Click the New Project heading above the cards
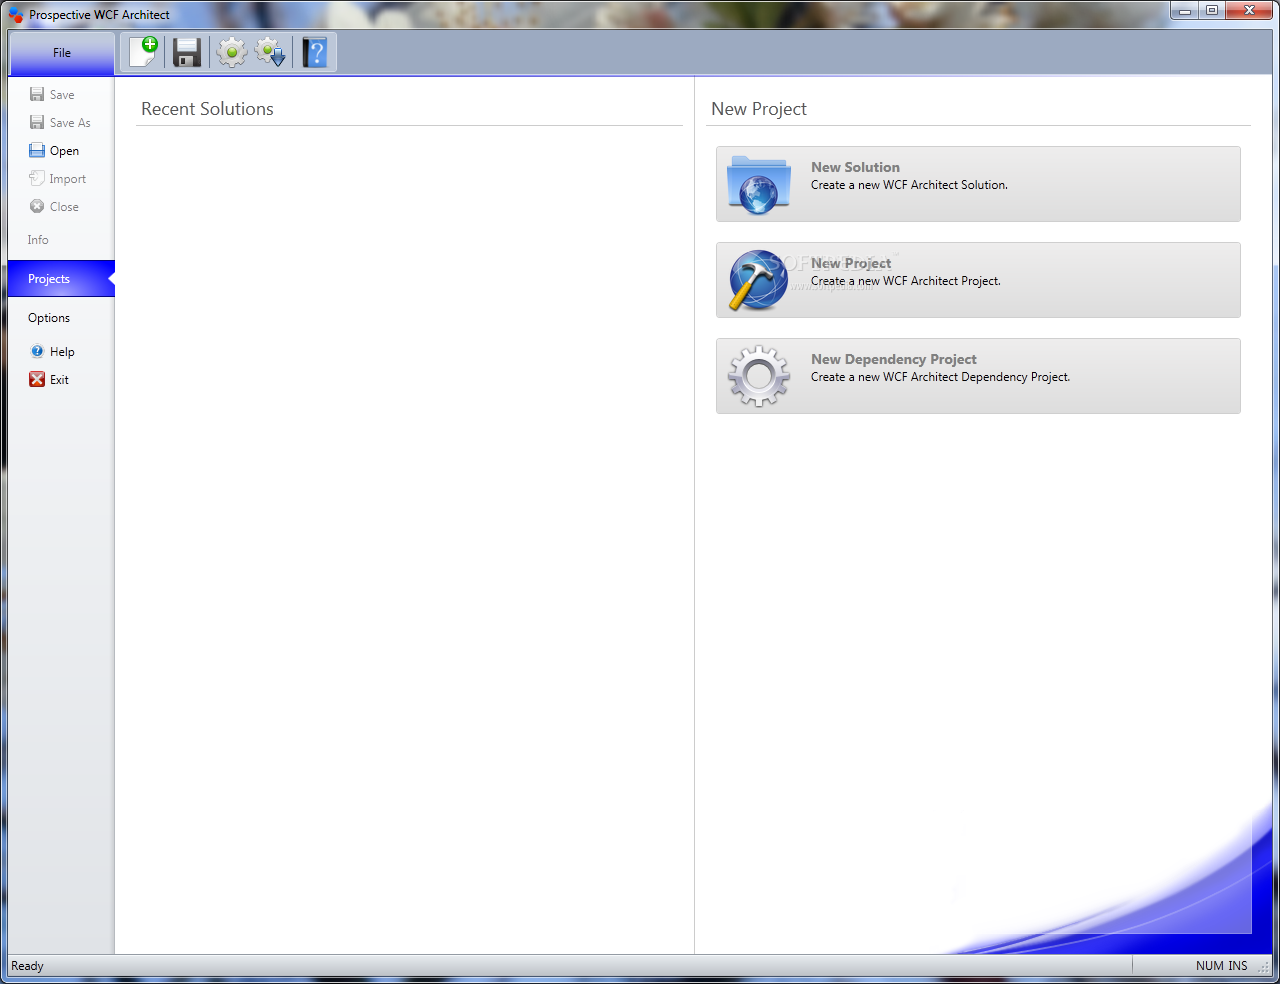Screen dimensions: 1280x984 tap(759, 109)
